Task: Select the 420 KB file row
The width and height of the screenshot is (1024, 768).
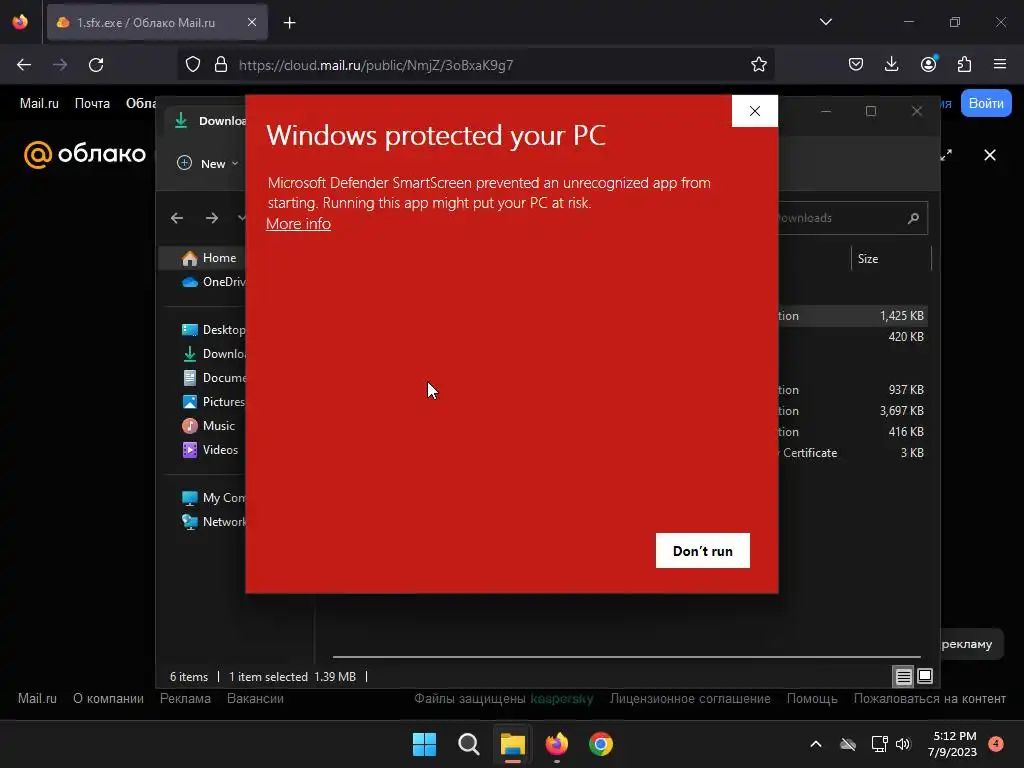Action: 852,336
